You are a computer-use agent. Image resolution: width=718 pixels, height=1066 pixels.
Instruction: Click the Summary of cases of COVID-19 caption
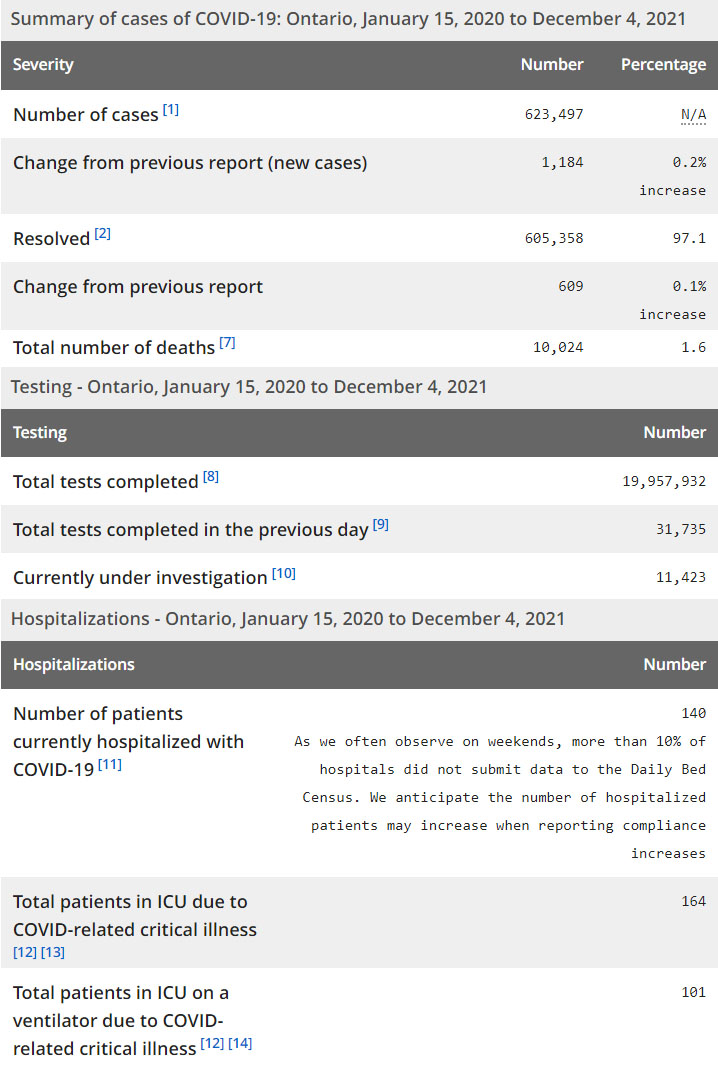point(348,19)
